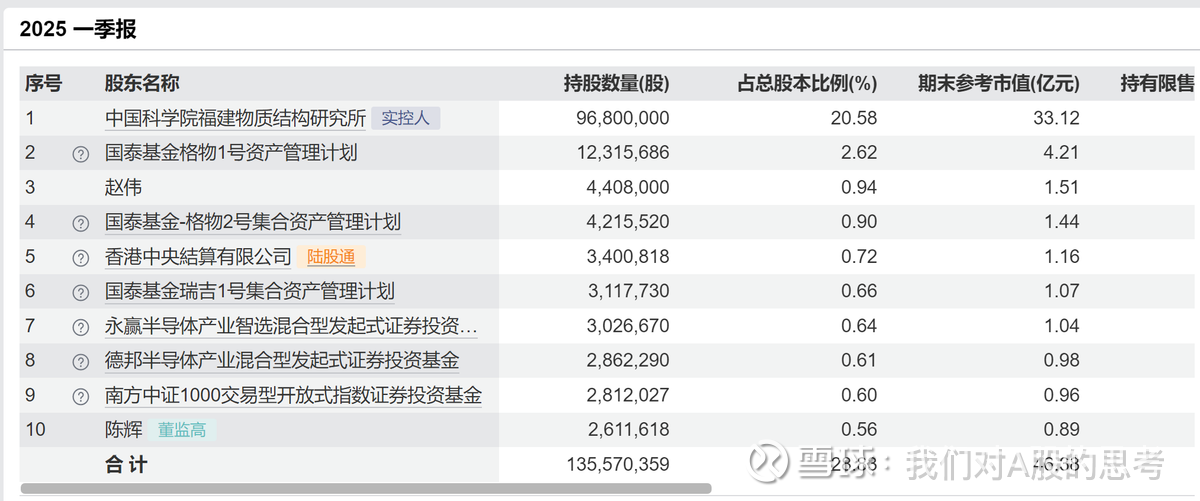Screen dimensions: 1200x501
Task: Click help icon beside 永赢半导体产业智选混合型 fund
Action: (81, 327)
